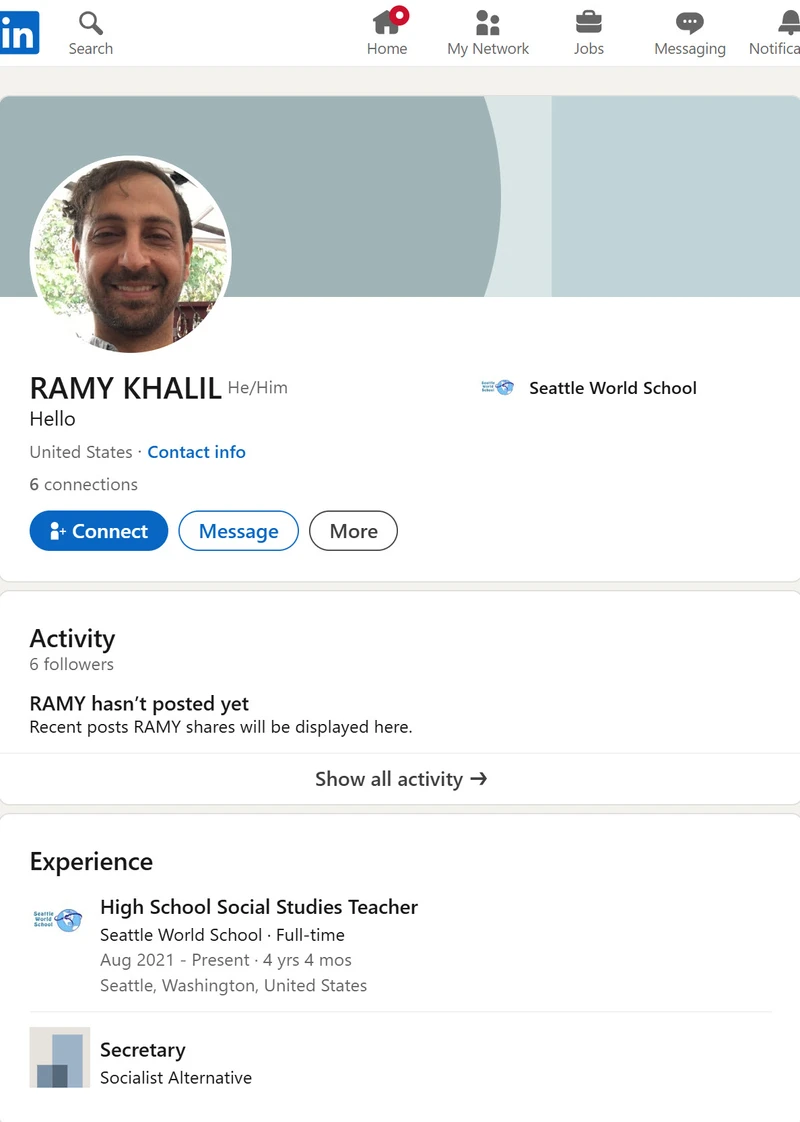800x1122 pixels.
Task: Click the Socialist Alternative company logo
Action: point(60,1057)
